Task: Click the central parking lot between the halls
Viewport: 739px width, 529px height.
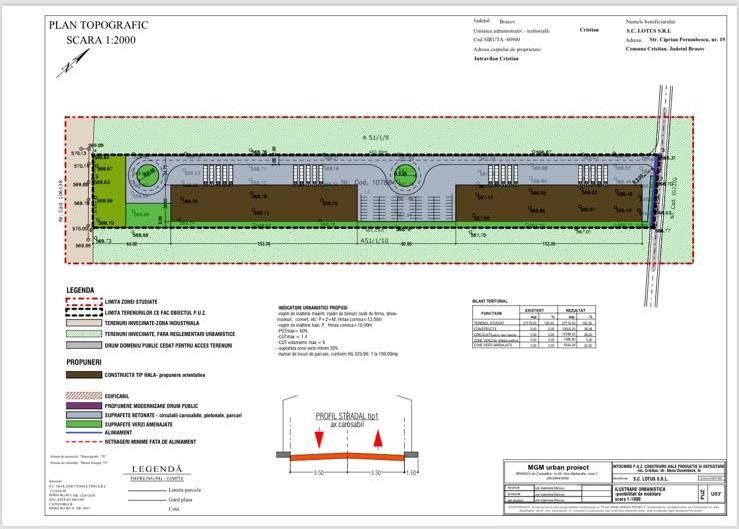Action: tap(406, 208)
